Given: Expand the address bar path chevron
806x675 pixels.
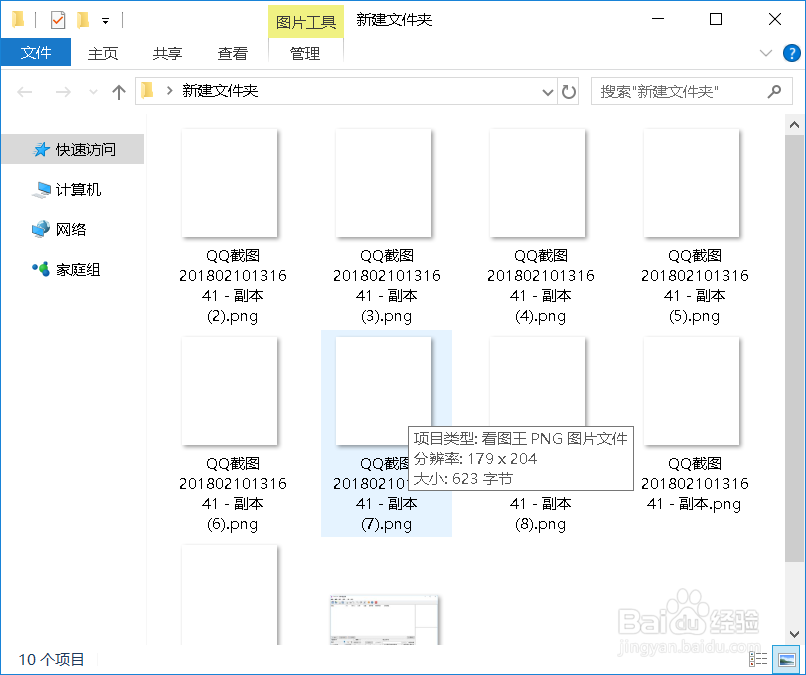Looking at the screenshot, I should click(x=169, y=91).
